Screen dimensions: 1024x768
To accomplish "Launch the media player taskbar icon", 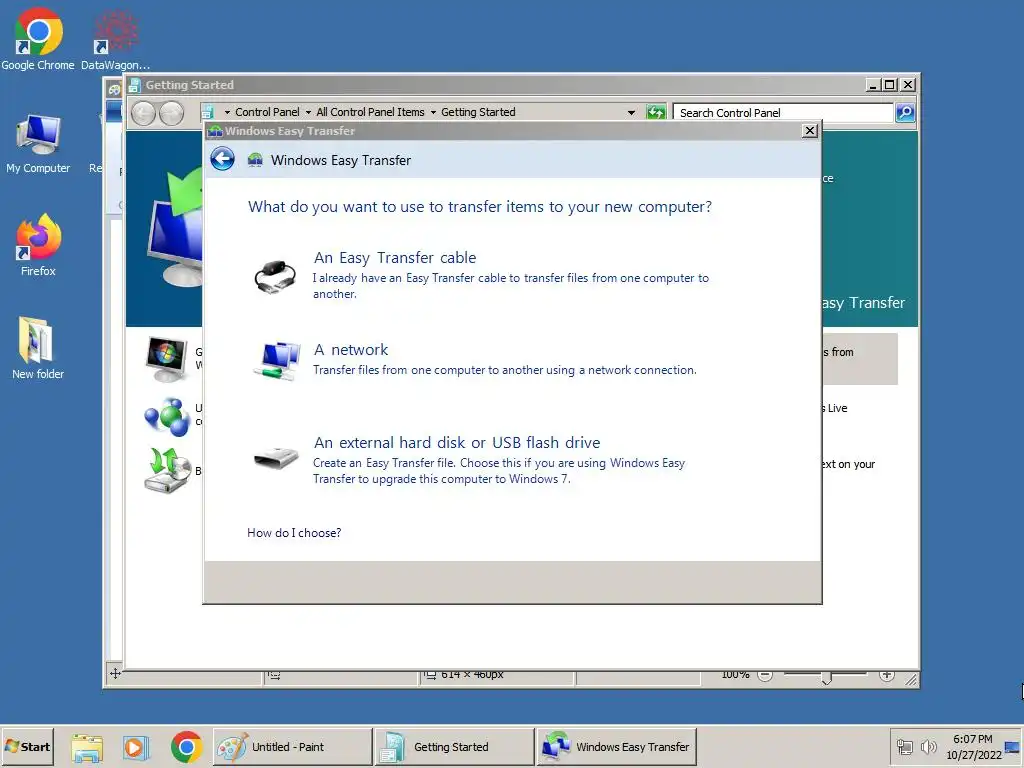I will [135, 747].
